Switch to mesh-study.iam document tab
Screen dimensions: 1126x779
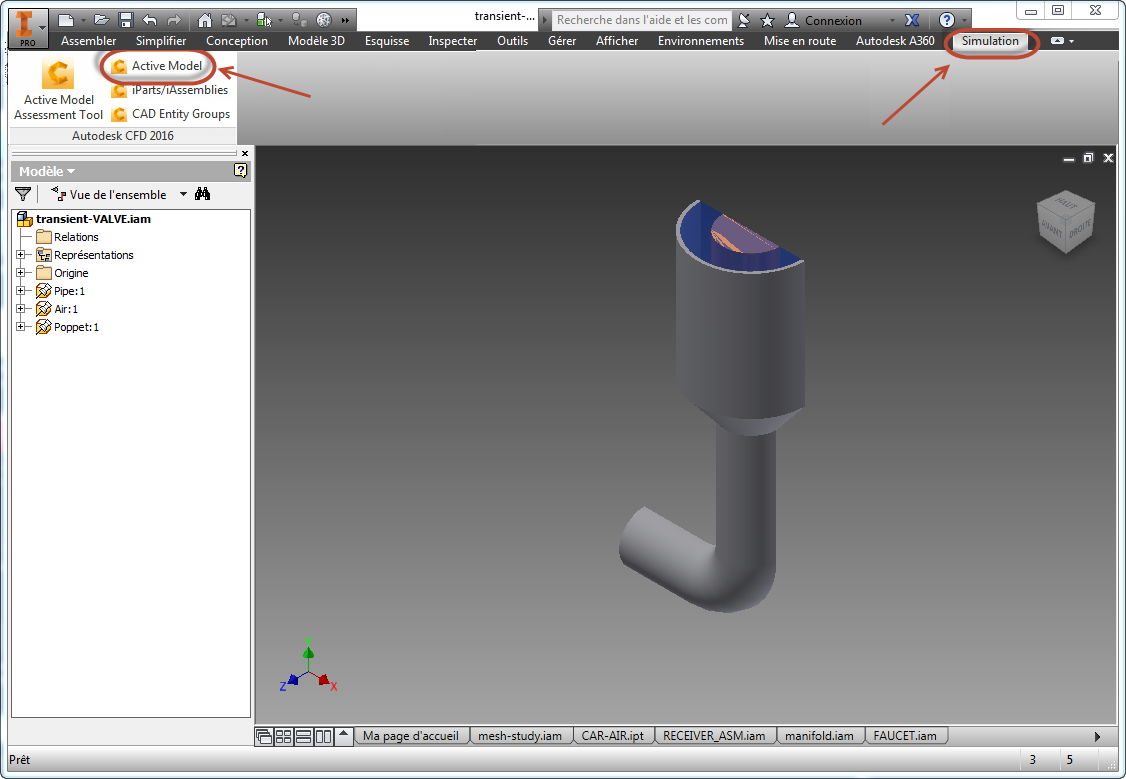[520, 736]
